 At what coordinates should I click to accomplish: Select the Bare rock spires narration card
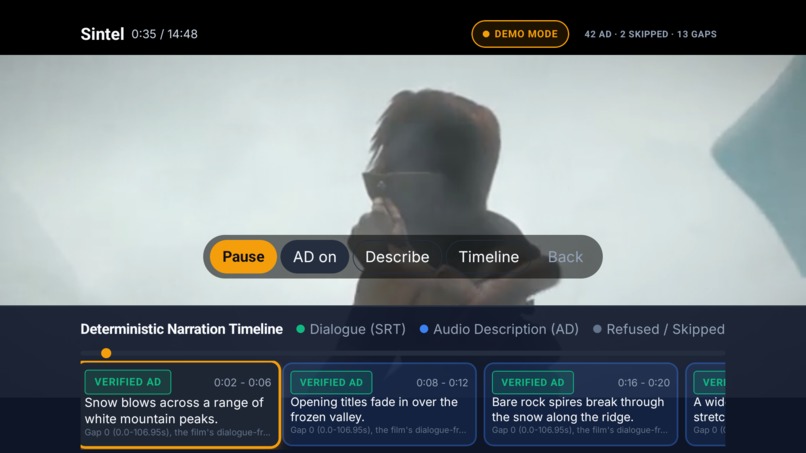tap(581, 404)
